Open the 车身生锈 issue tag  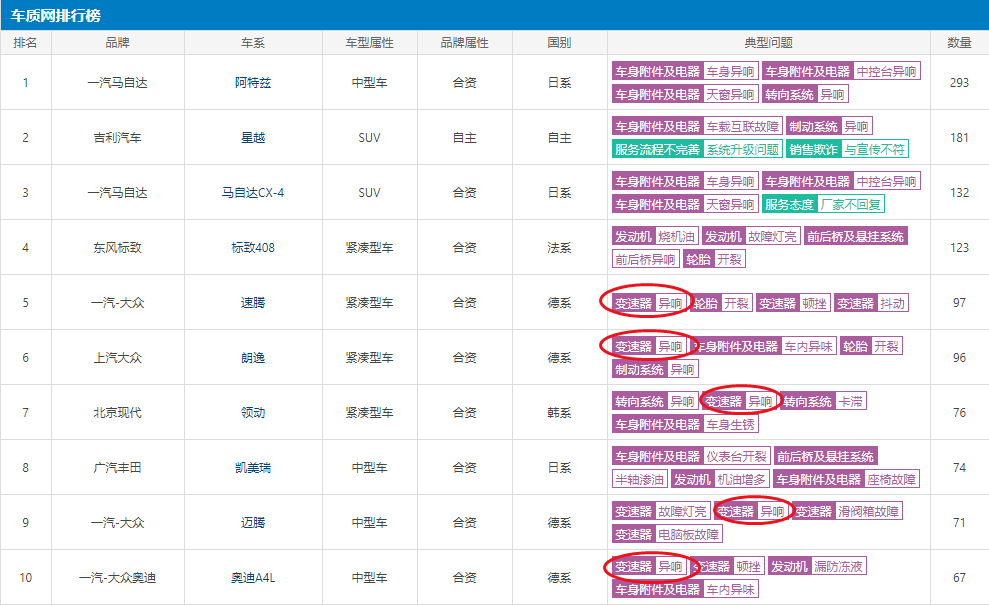click(730, 424)
